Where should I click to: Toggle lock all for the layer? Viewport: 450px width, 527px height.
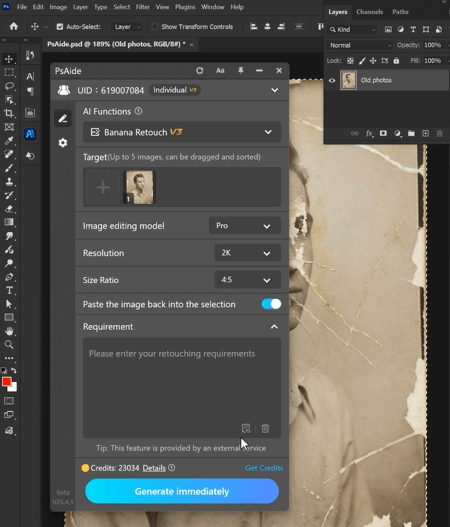pyautogui.click(x=396, y=61)
